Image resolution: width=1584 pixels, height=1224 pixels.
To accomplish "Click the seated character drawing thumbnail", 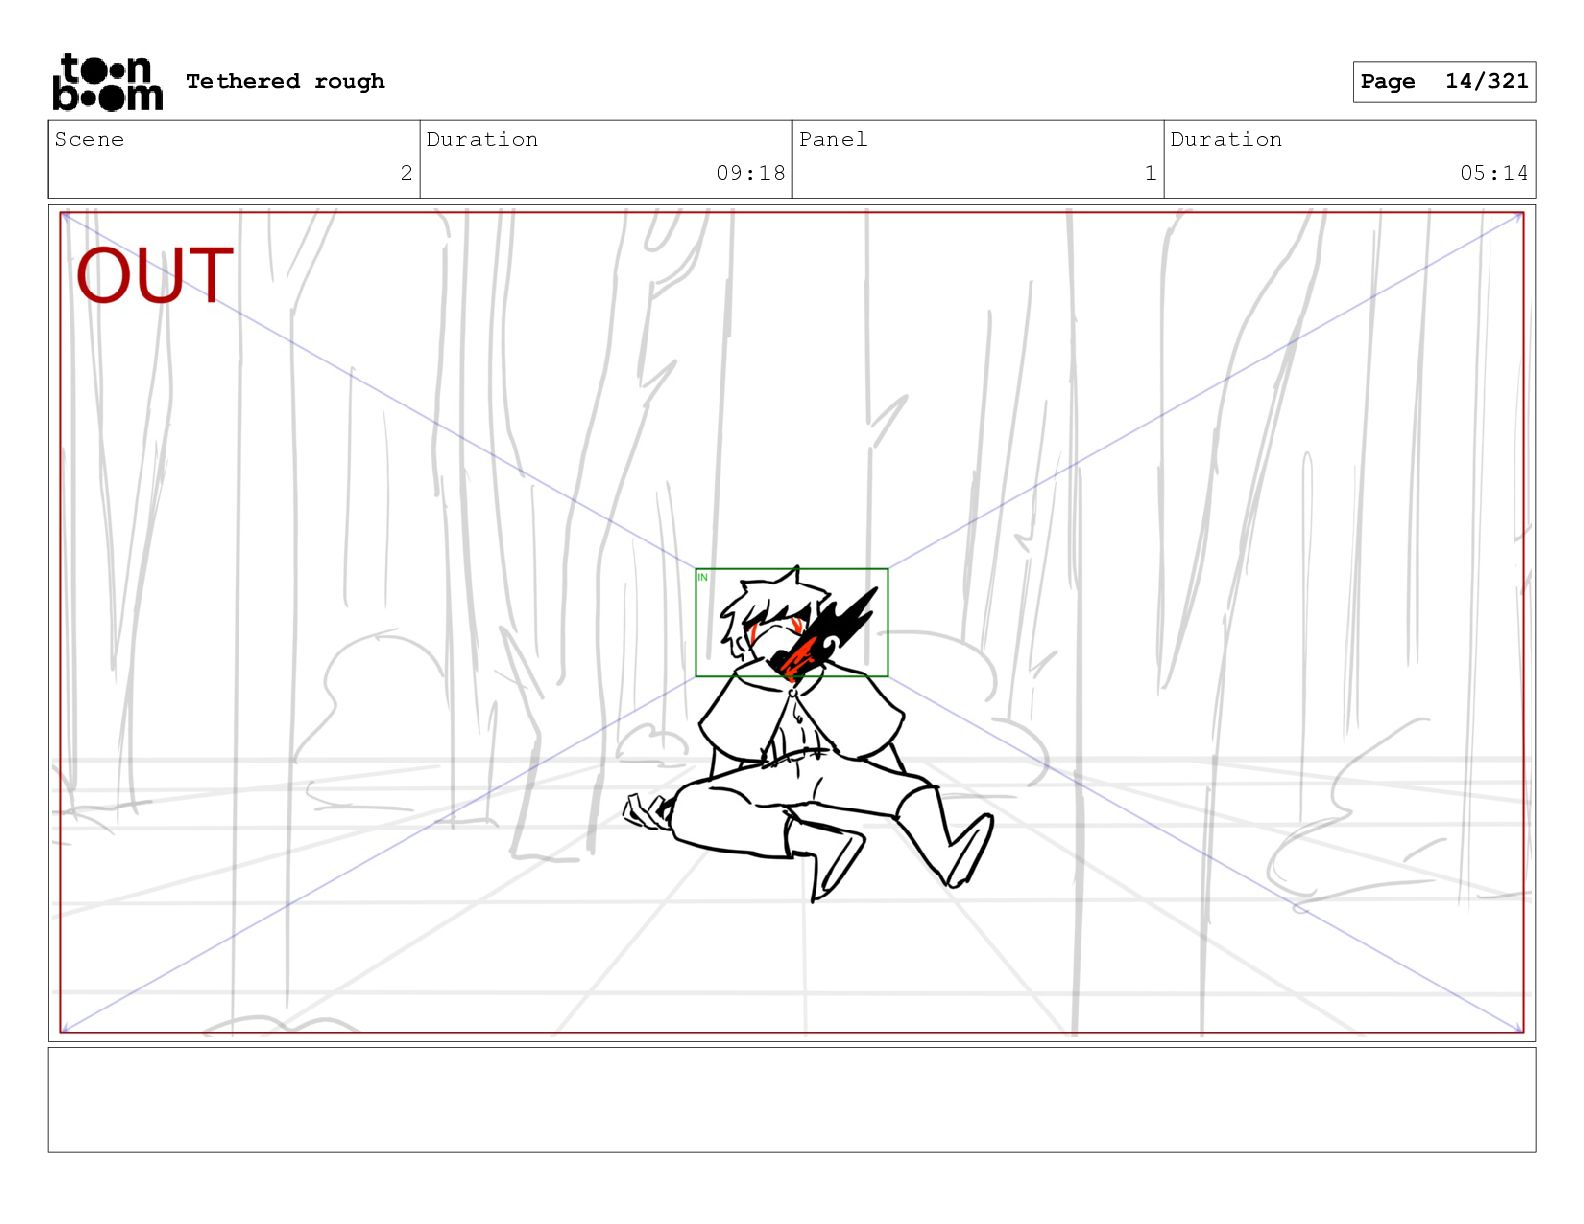I will pyautogui.click(x=808, y=735).
